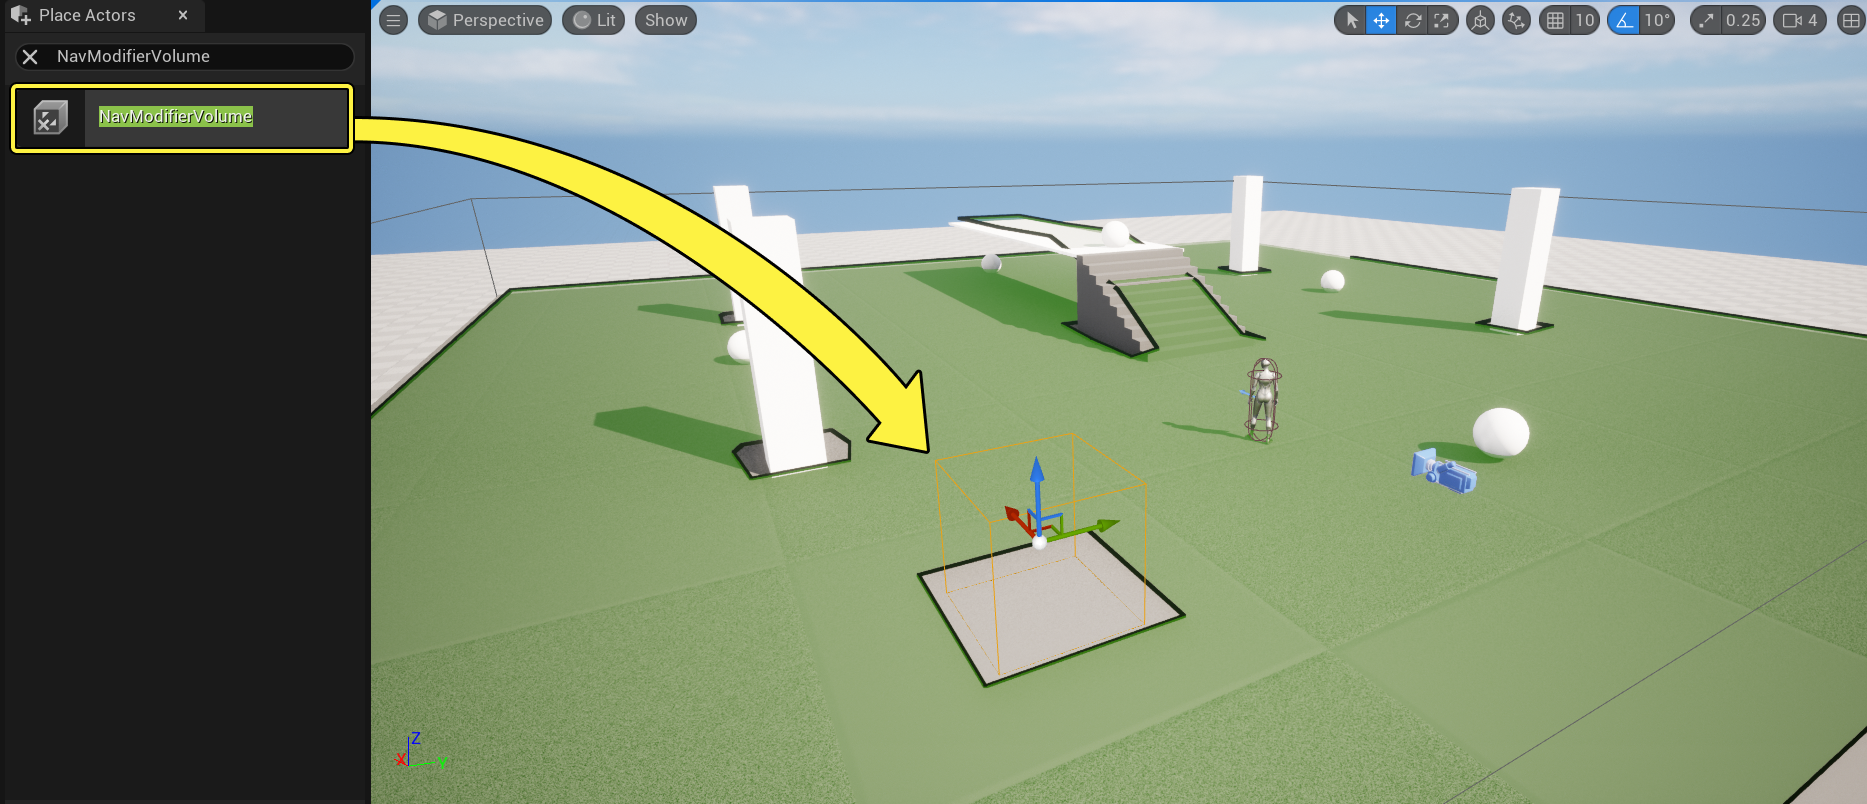Image resolution: width=1867 pixels, height=804 pixels.
Task: Open the Lit view mode dropdown
Action: (x=594, y=20)
